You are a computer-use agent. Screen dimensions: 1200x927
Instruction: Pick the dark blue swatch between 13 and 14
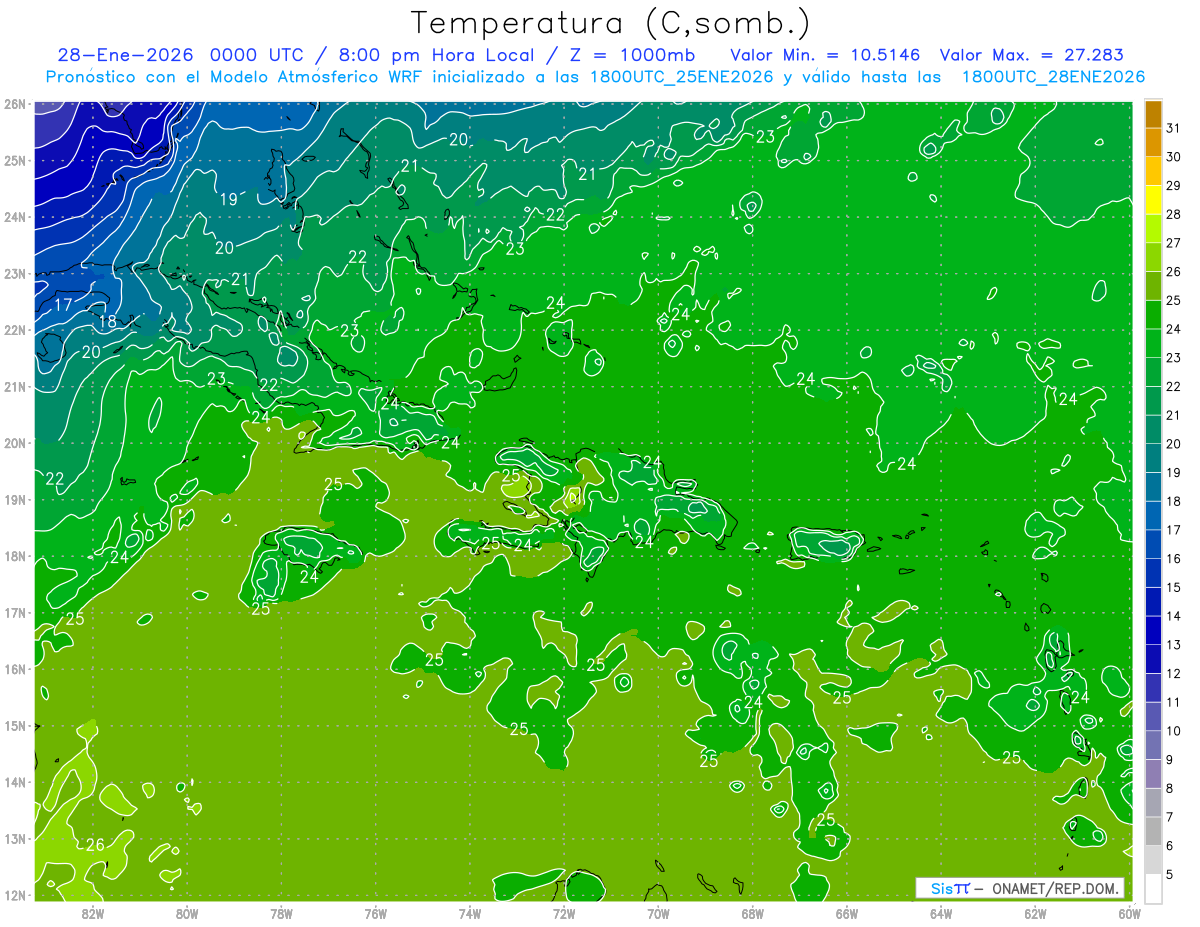(1153, 631)
